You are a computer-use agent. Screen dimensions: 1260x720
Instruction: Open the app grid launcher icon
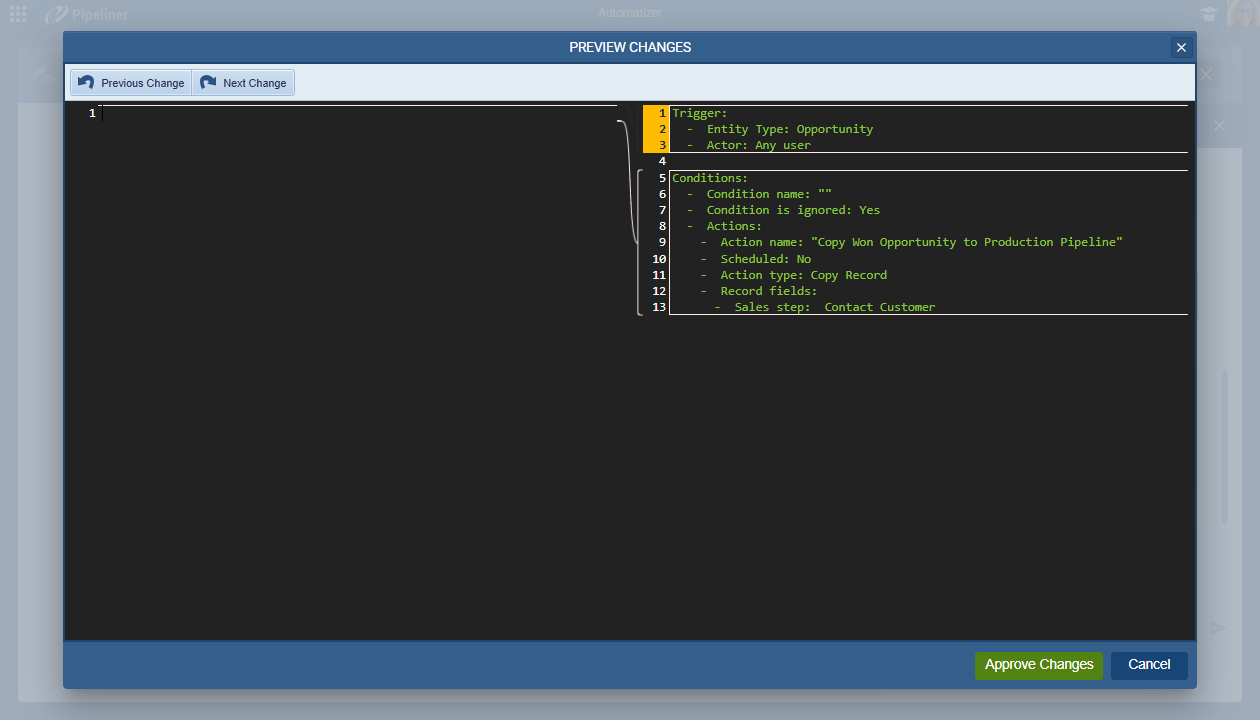18,14
